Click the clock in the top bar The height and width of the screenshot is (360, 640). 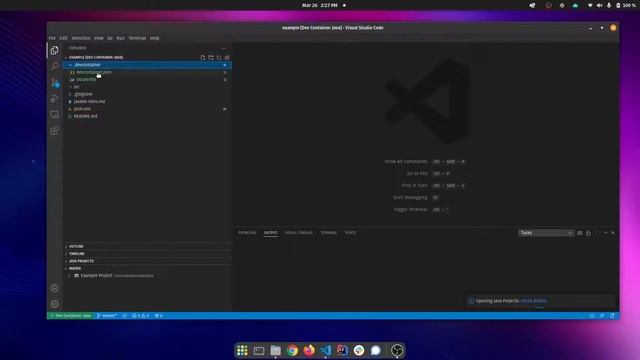tap(320, 5)
